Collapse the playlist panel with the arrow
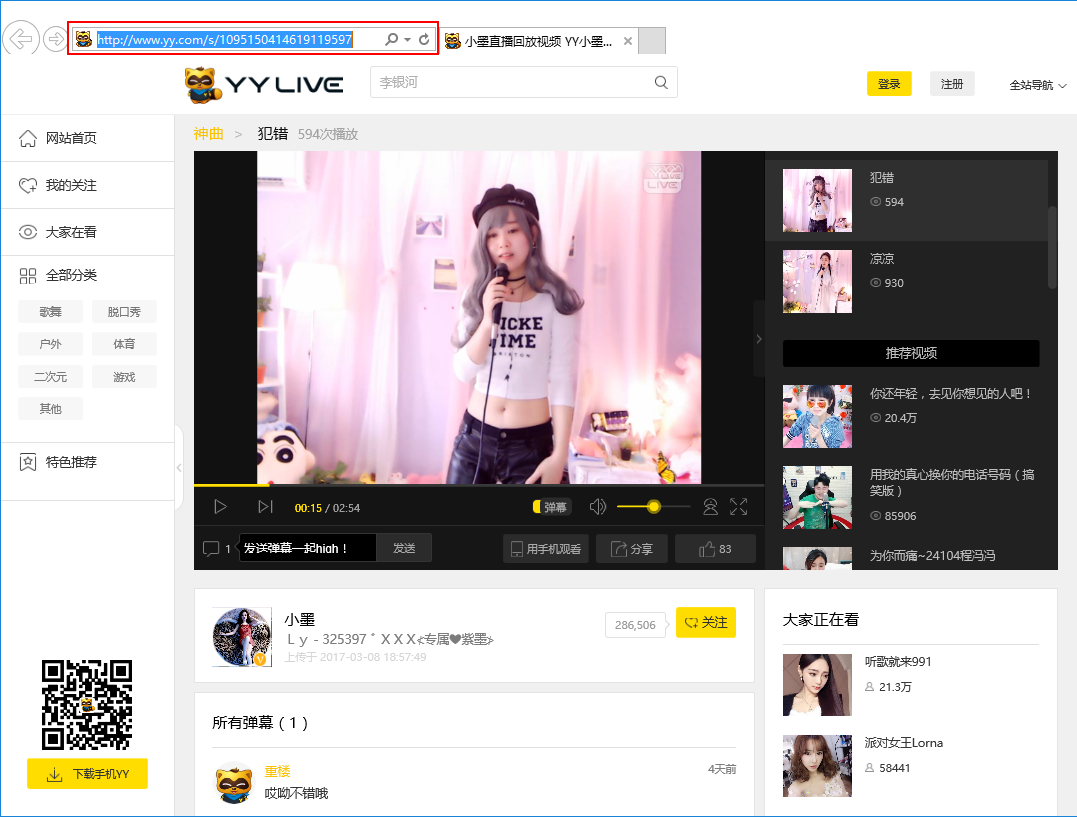Image resolution: width=1077 pixels, height=817 pixels. 759,339
